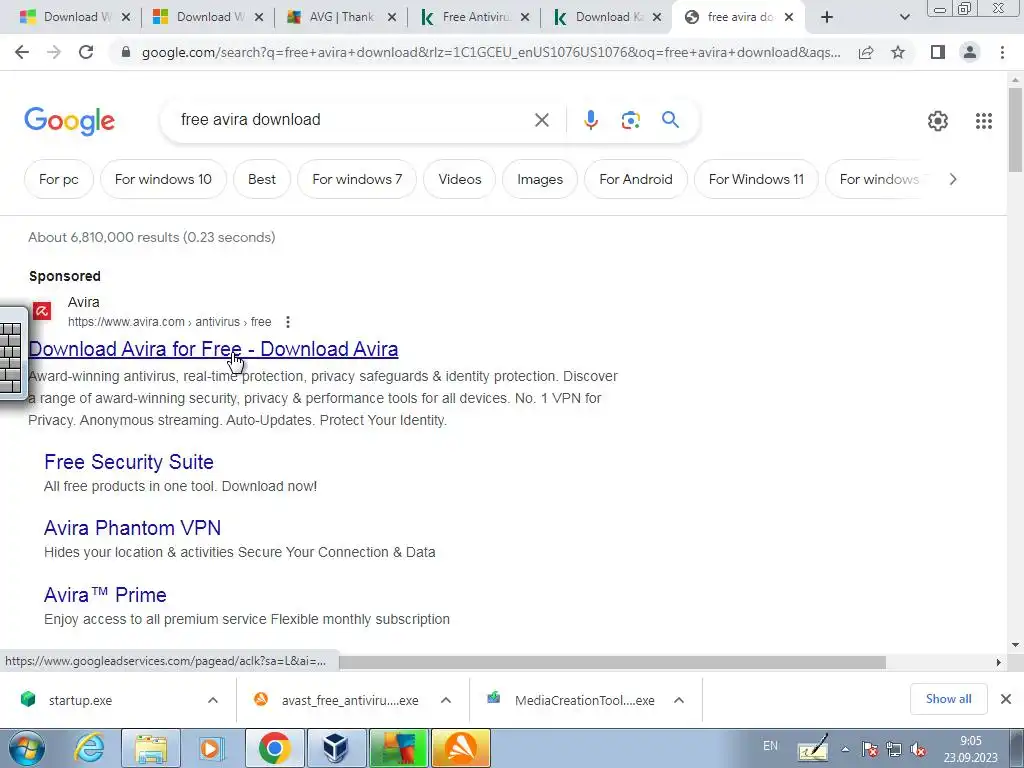1024x768 pixels.
Task: Select the 'For windows 10' filter chip
Action: [163, 179]
